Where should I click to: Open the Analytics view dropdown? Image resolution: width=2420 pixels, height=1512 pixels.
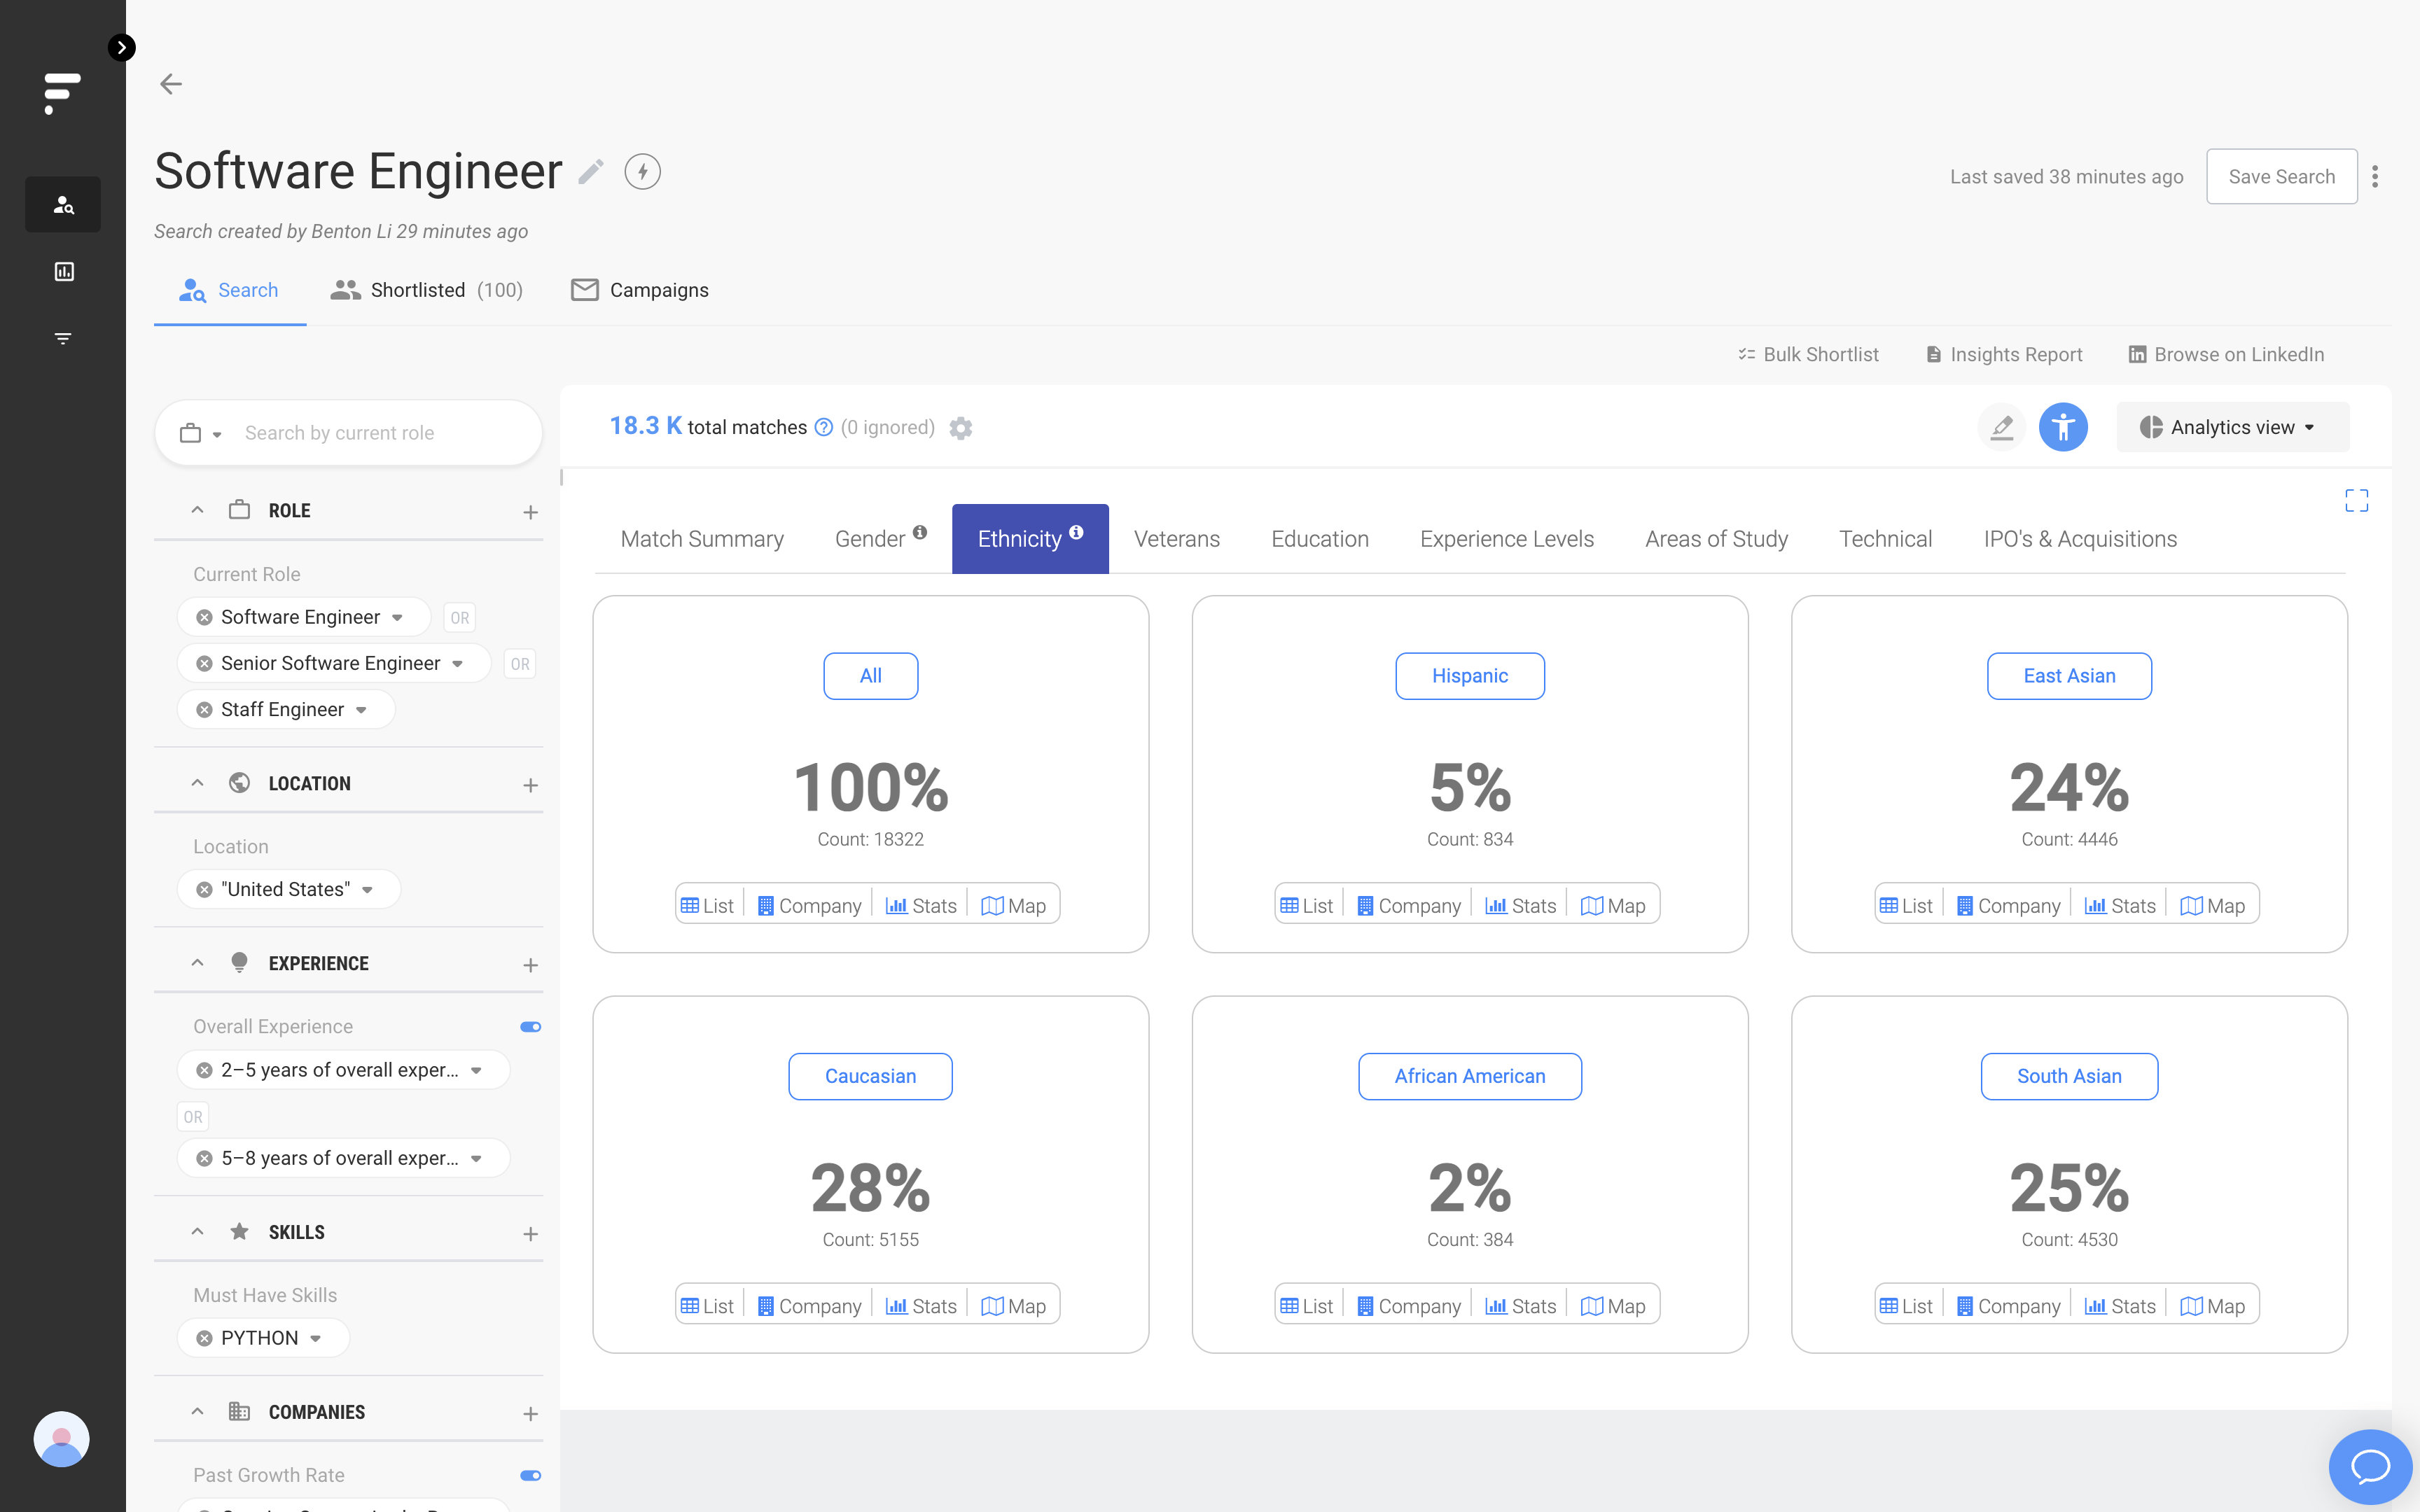(x=2231, y=428)
